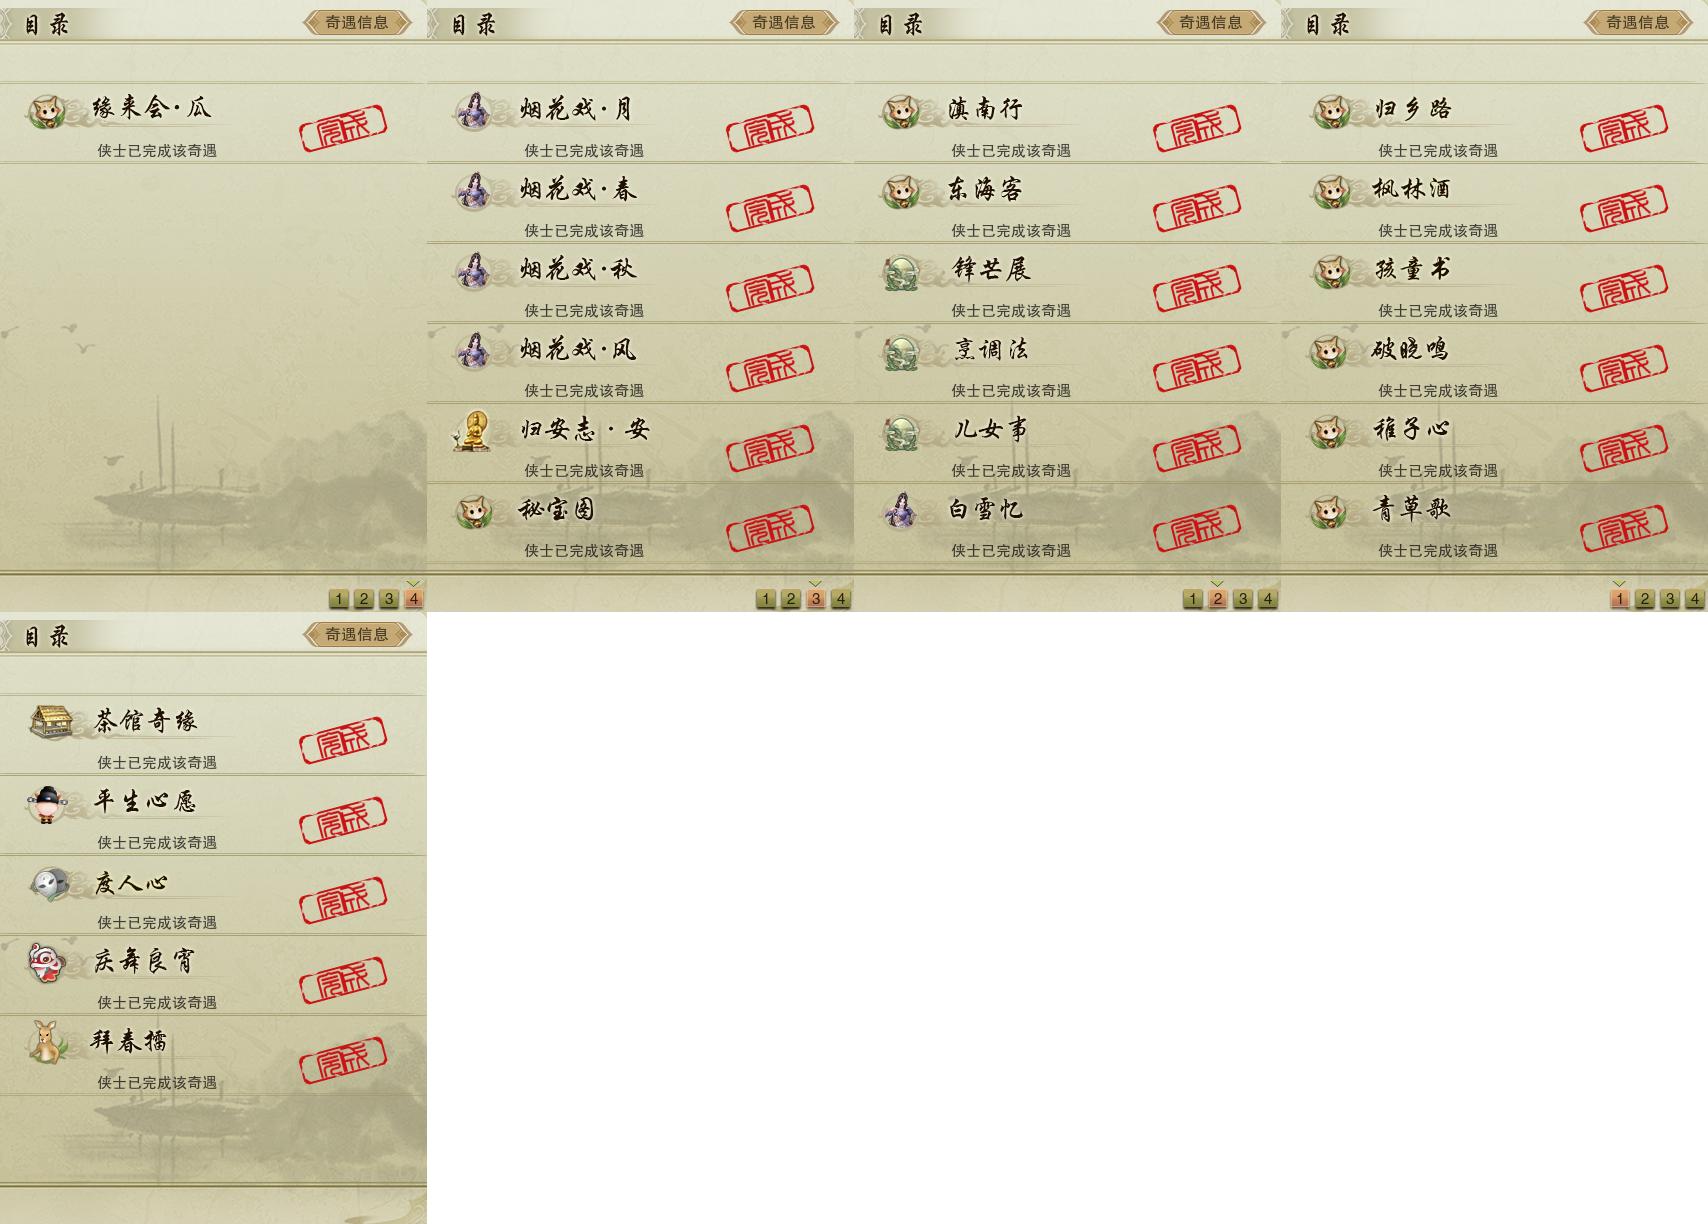Open the 归乡路 adventure entry
Image resolution: width=1708 pixels, height=1224 pixels.
tap(1494, 124)
